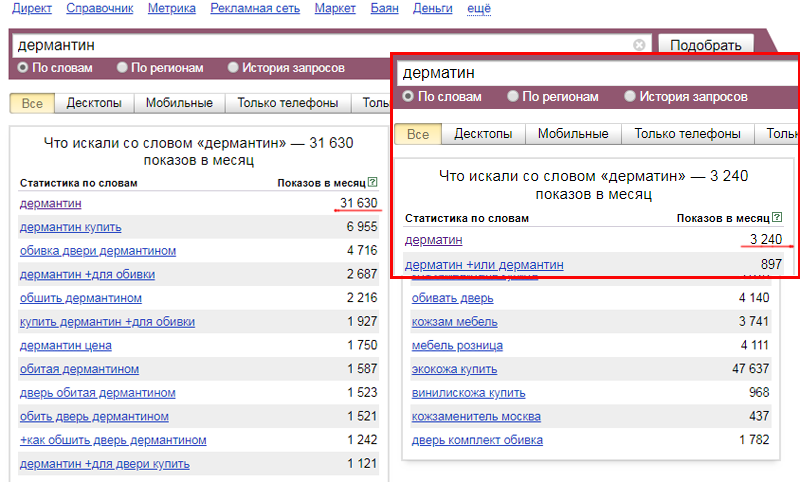Viewport: 800px width, 482px height.
Task: Click the 'дерматин' overlay search field
Action: point(597,73)
